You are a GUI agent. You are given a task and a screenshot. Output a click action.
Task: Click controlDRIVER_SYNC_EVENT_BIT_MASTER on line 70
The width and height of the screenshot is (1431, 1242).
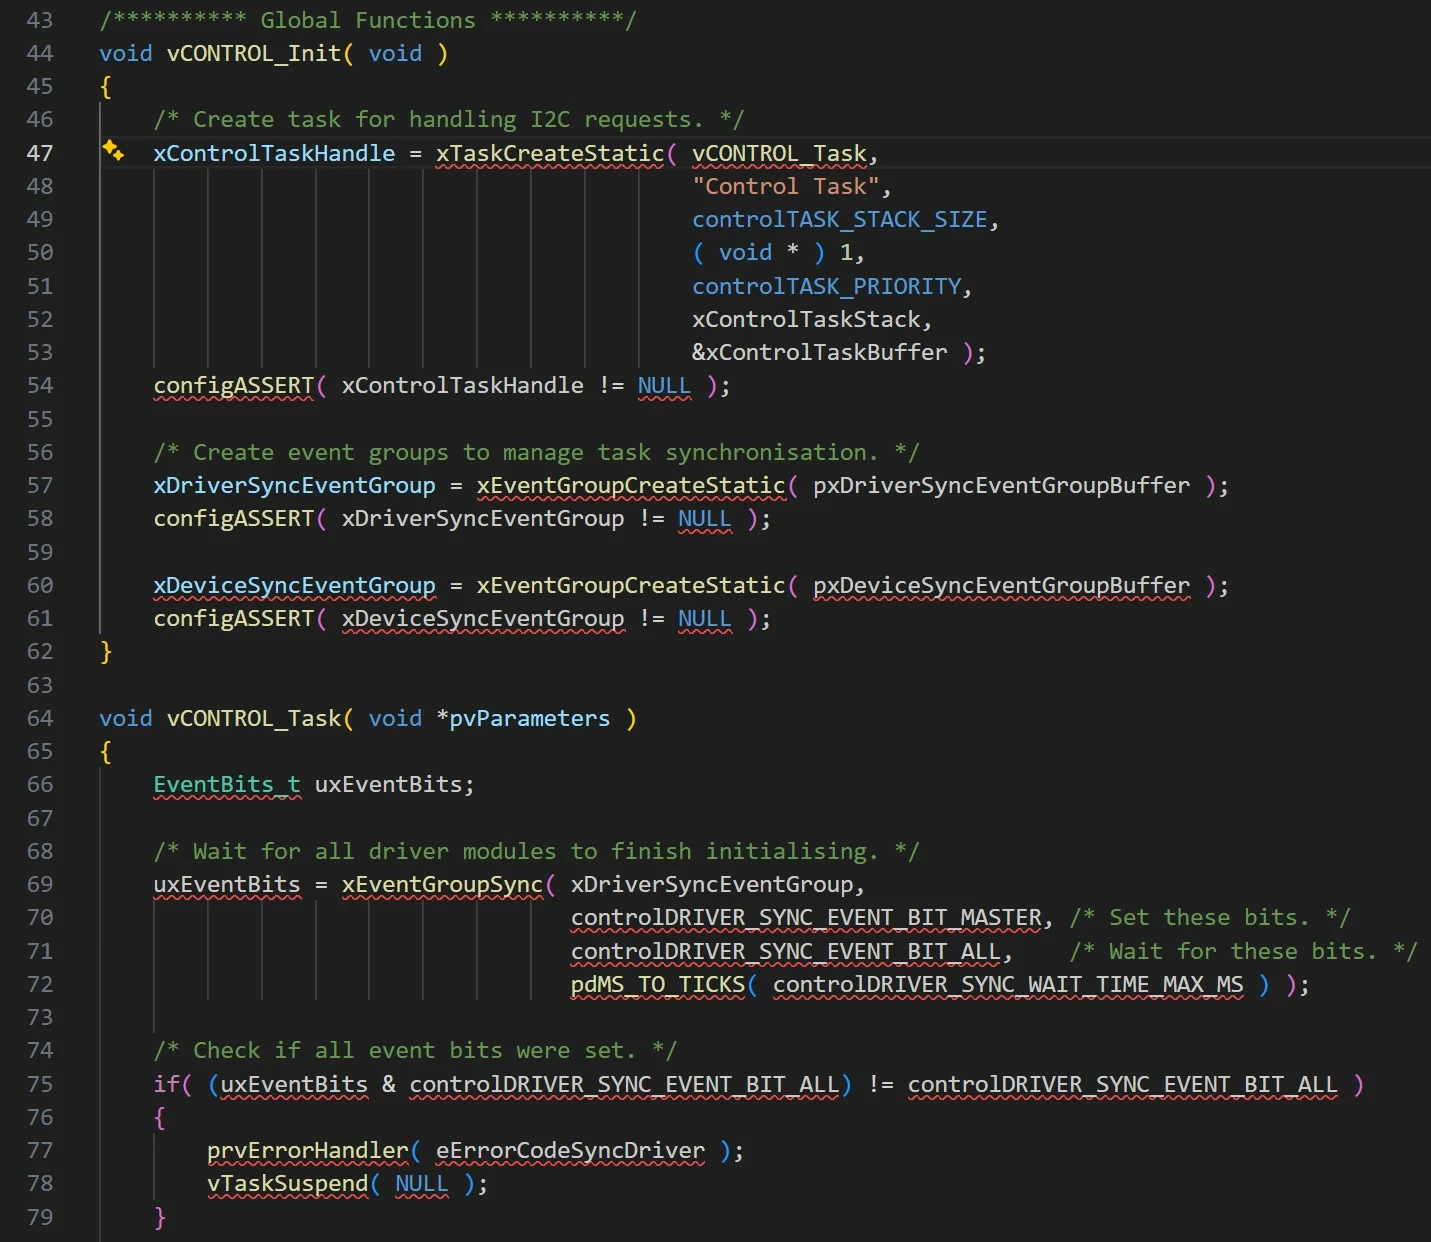(806, 917)
